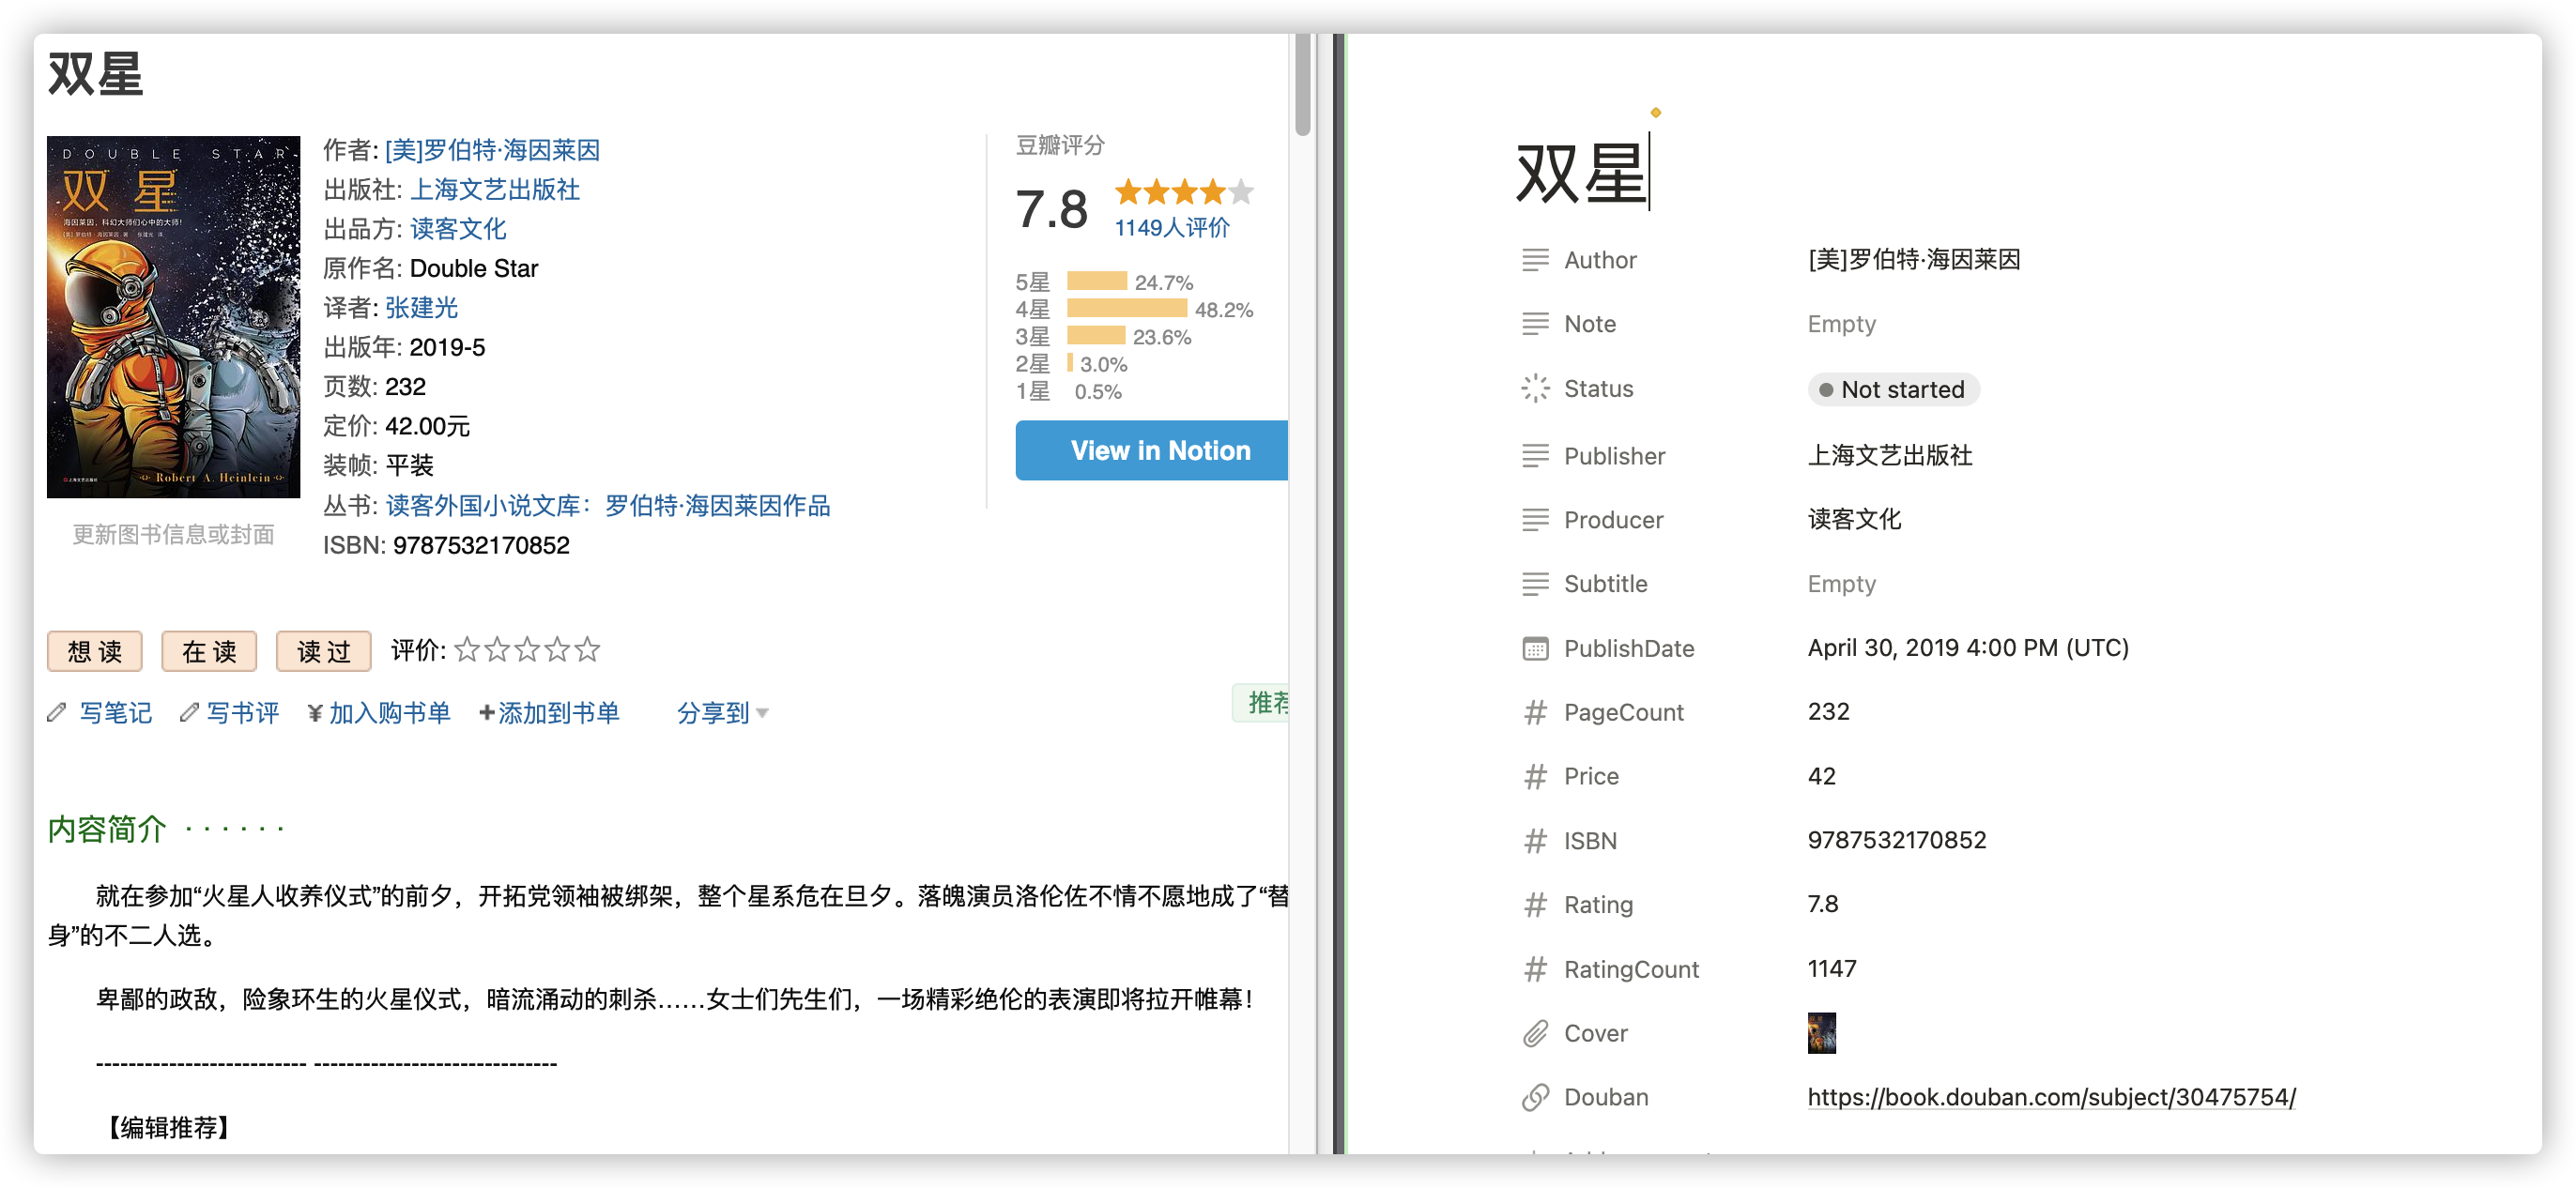Rate the book with the third empty star
Screen dimensions: 2576x1188
click(527, 650)
